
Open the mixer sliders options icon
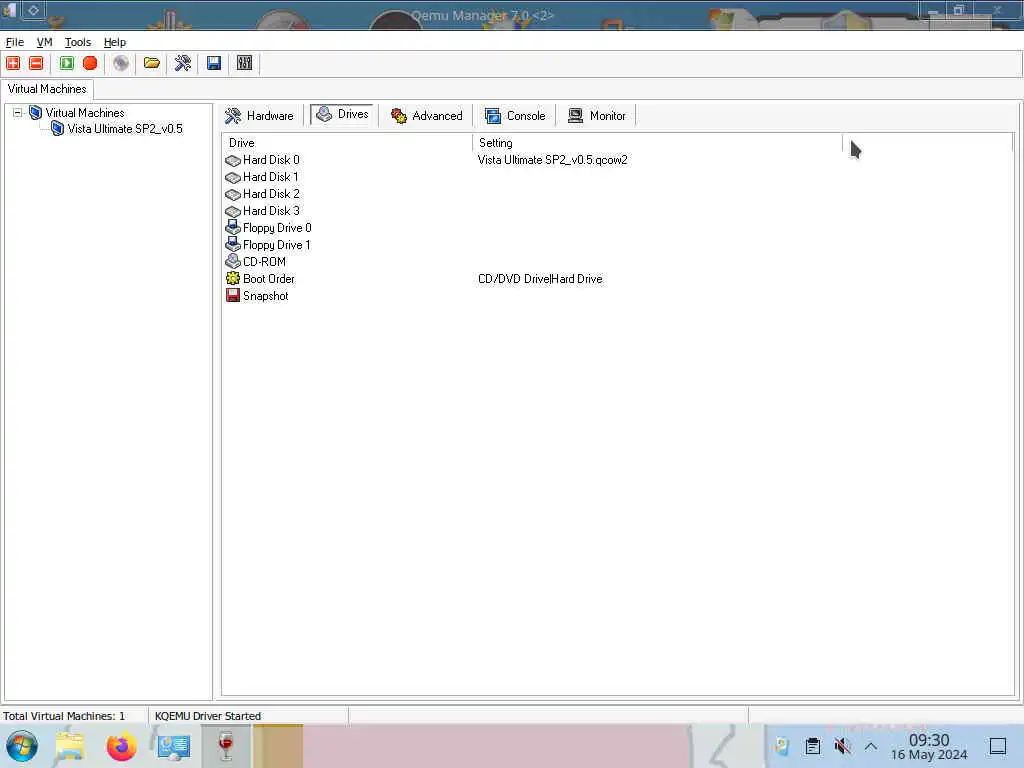[x=244, y=63]
